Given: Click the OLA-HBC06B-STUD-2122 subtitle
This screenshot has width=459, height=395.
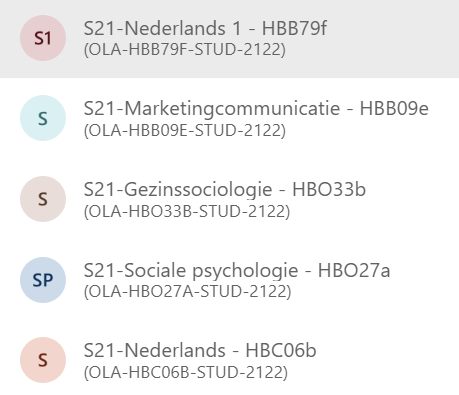Looking at the screenshot, I should tap(186, 372).
